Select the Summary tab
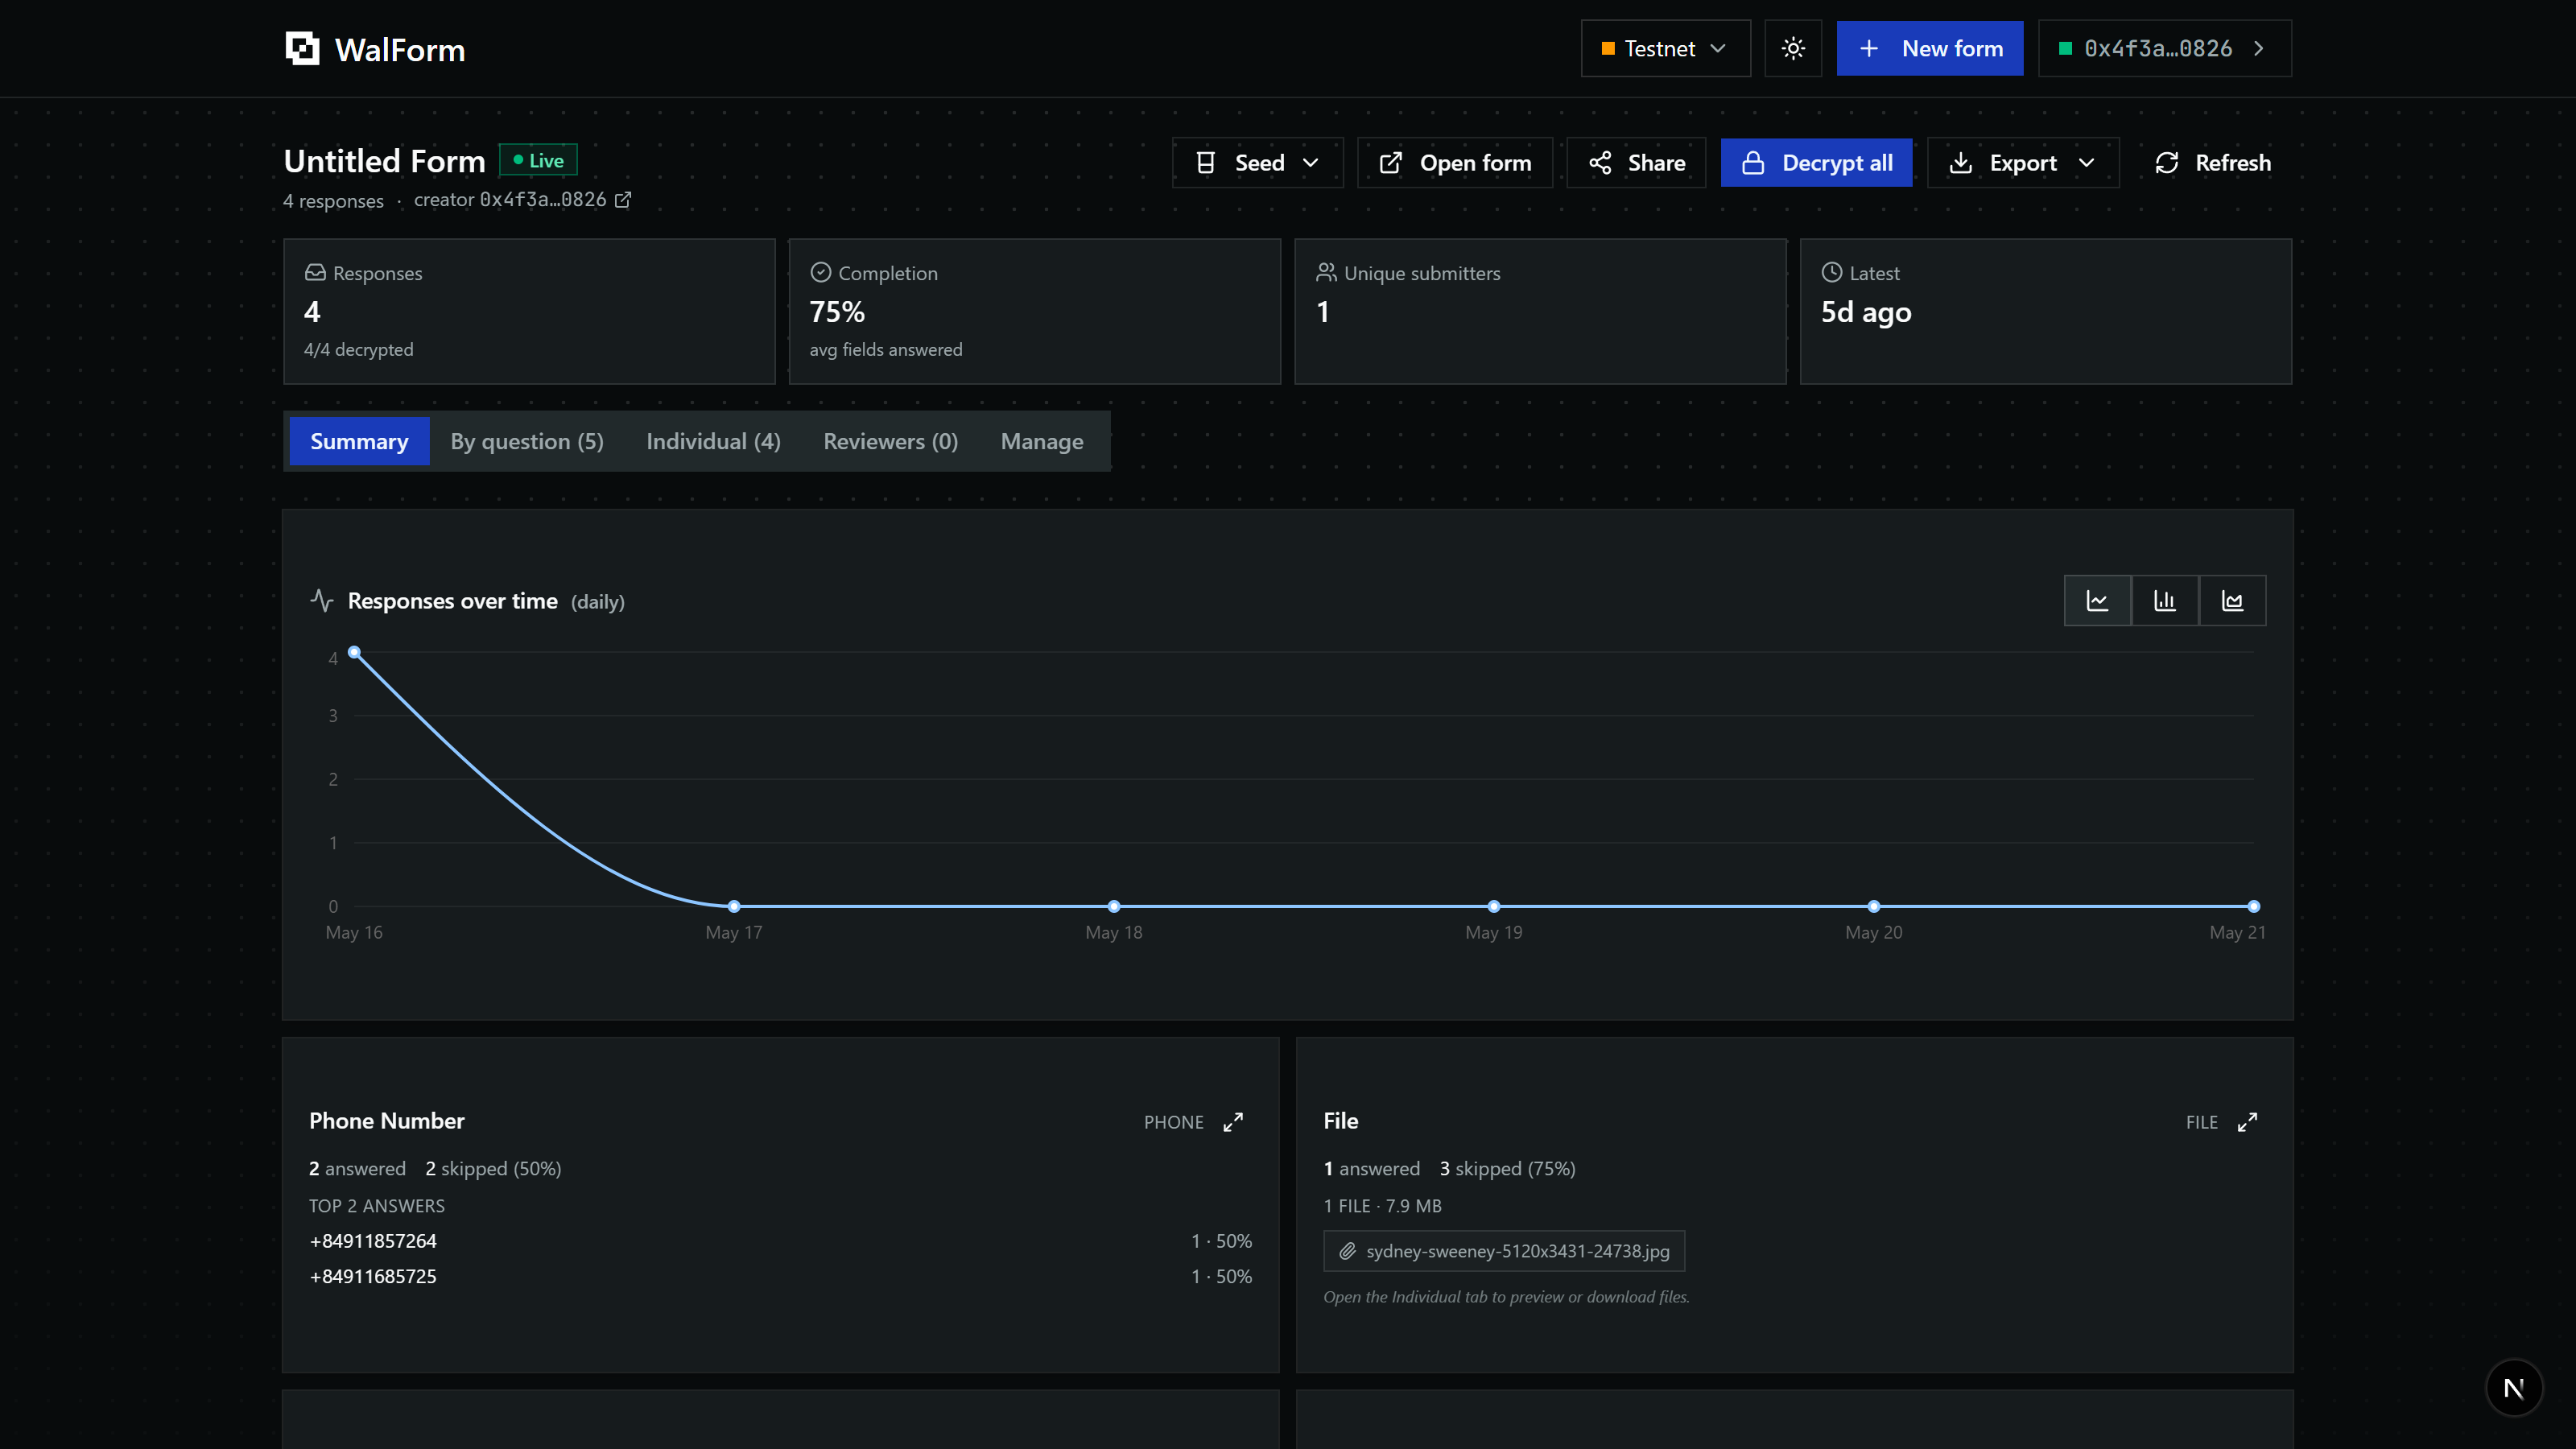The image size is (2576, 1449). click(x=359, y=441)
